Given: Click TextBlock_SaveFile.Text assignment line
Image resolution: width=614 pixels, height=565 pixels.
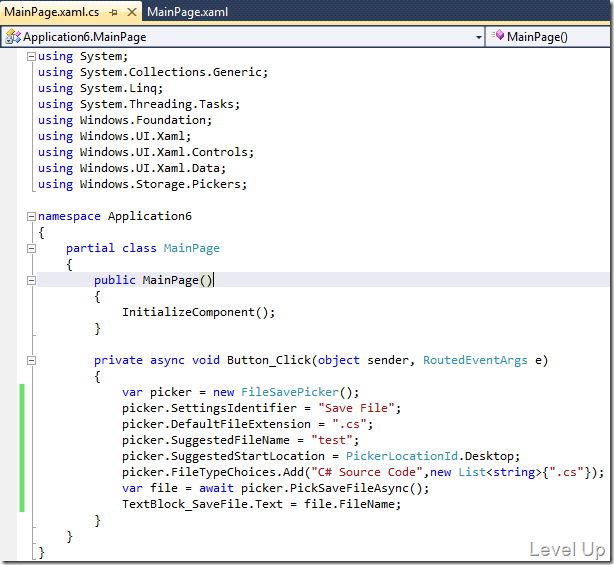Looking at the screenshot, I should pos(262,504).
